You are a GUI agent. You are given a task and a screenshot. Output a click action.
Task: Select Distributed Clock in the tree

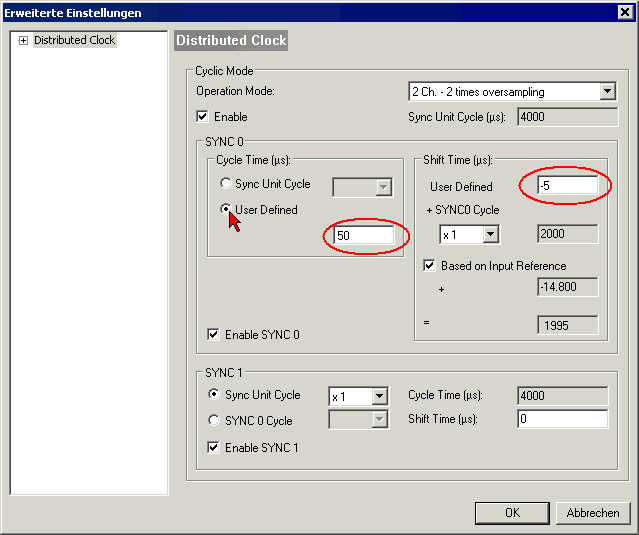tap(75, 40)
